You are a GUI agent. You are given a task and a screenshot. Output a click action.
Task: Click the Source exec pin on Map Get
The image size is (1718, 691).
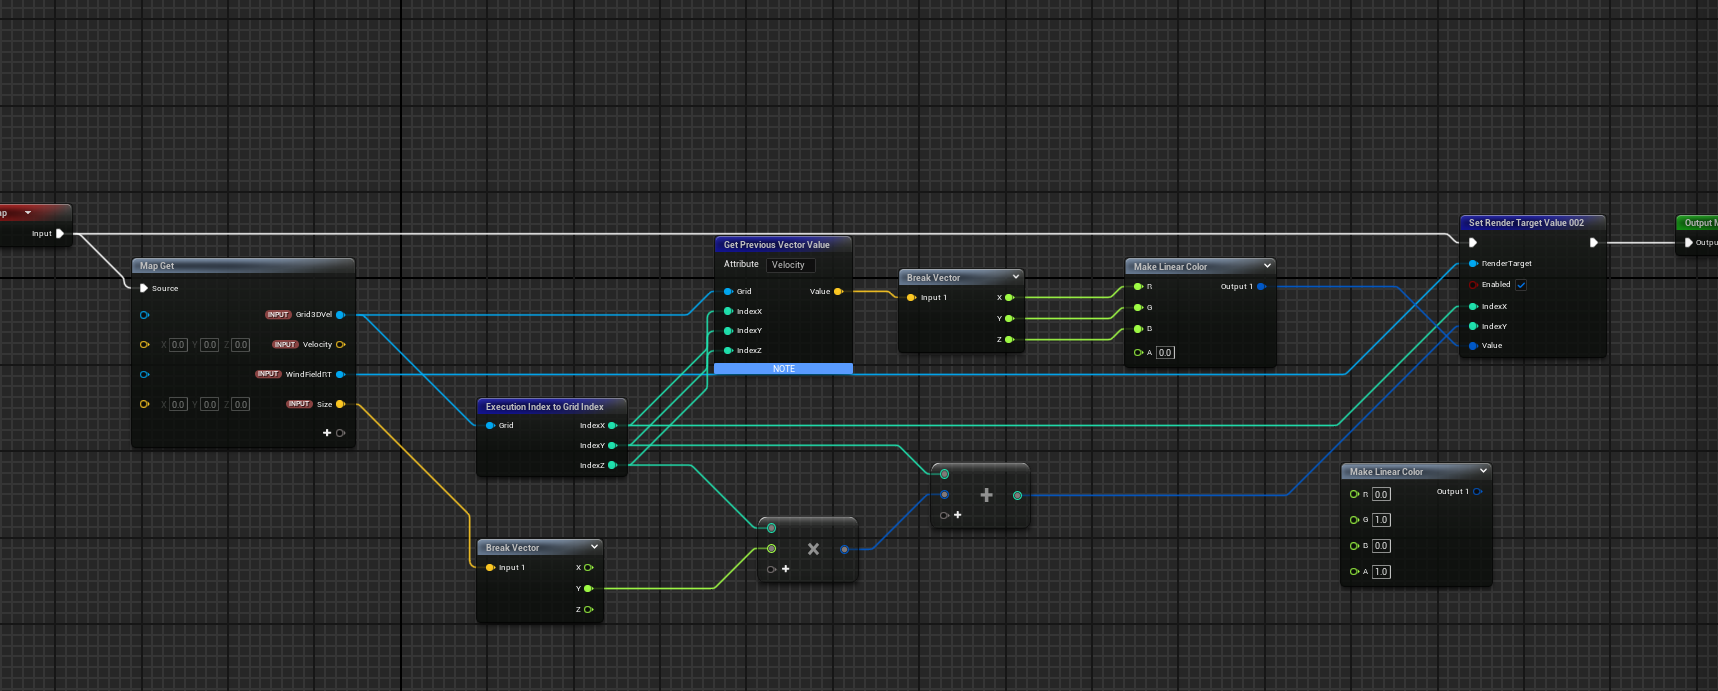(144, 288)
